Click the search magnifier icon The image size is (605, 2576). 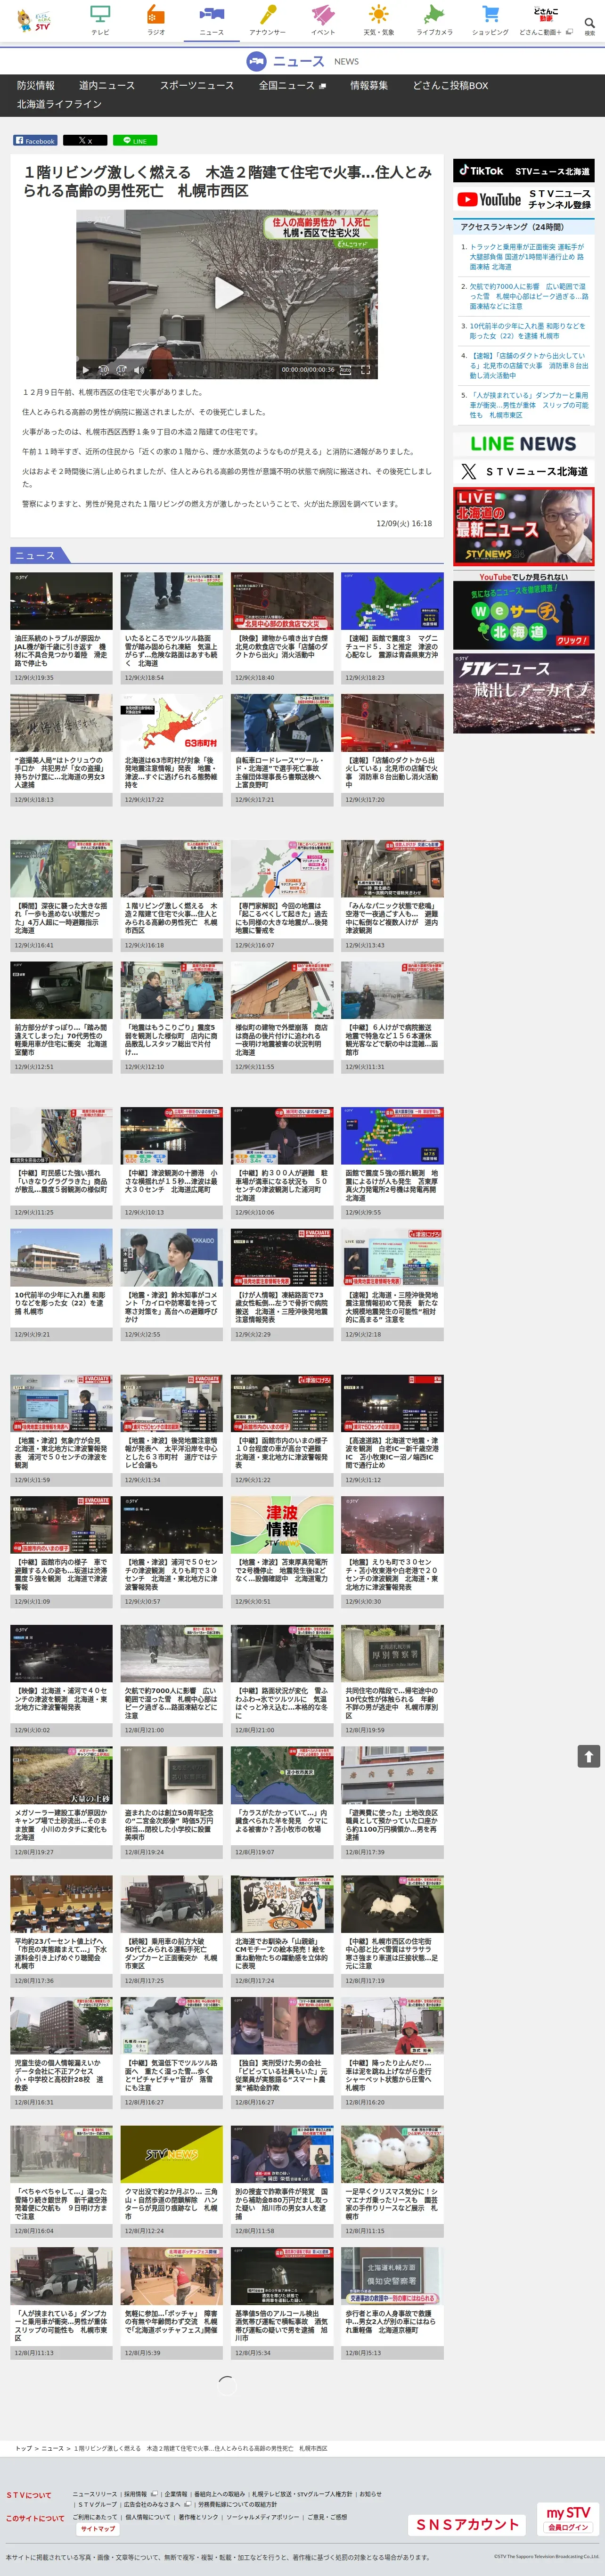(x=589, y=23)
